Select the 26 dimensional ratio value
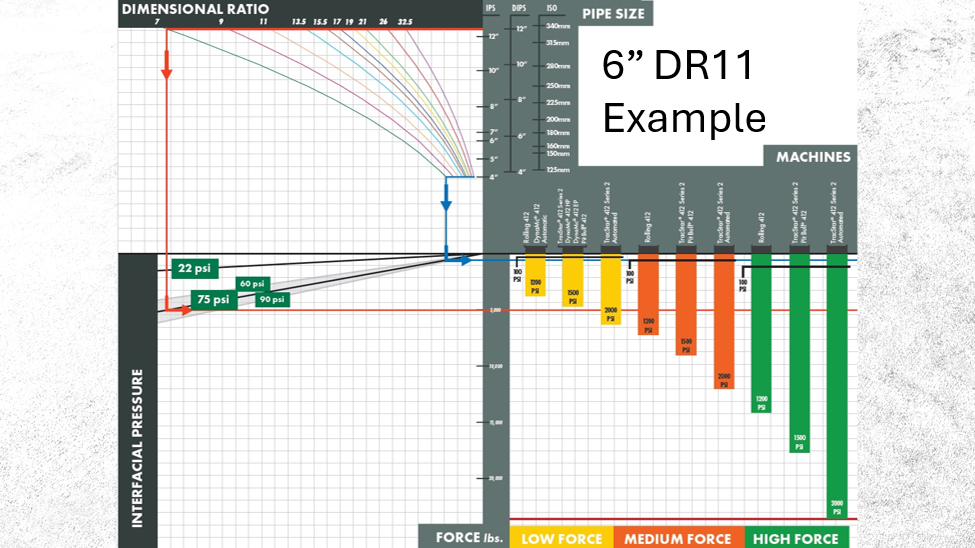The height and width of the screenshot is (548, 975). point(384,22)
